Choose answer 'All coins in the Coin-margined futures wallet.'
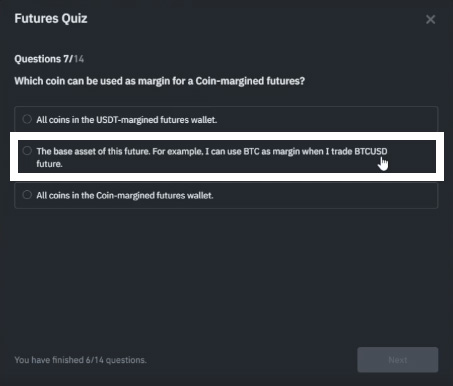The width and height of the screenshot is (453, 386). coord(125,195)
